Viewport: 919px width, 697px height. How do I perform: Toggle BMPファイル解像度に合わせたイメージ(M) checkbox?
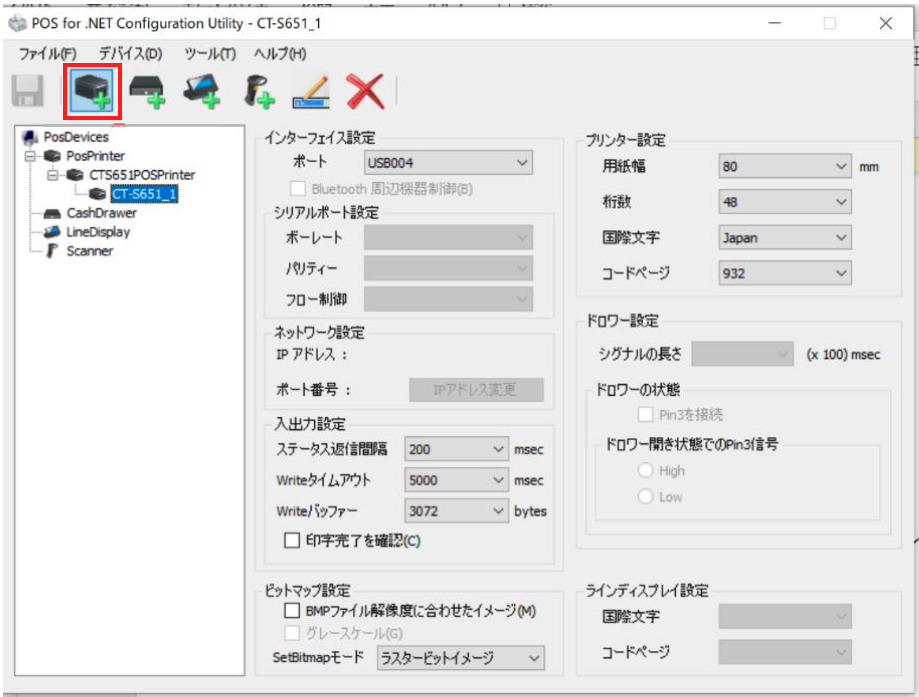[x=292, y=611]
